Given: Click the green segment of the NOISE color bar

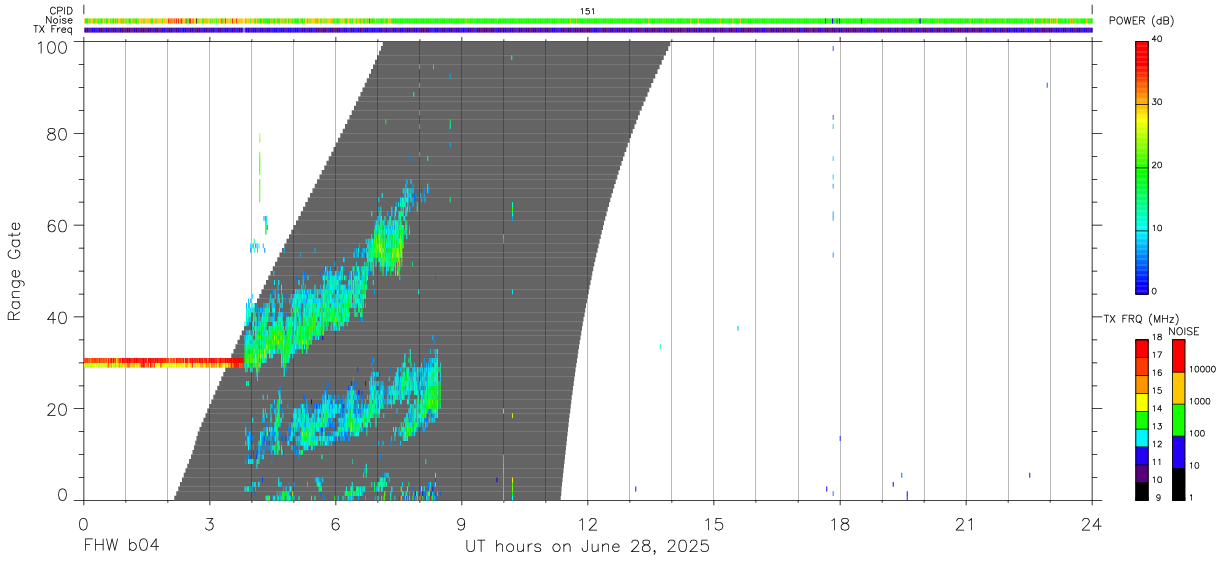Looking at the screenshot, I should (1178, 419).
